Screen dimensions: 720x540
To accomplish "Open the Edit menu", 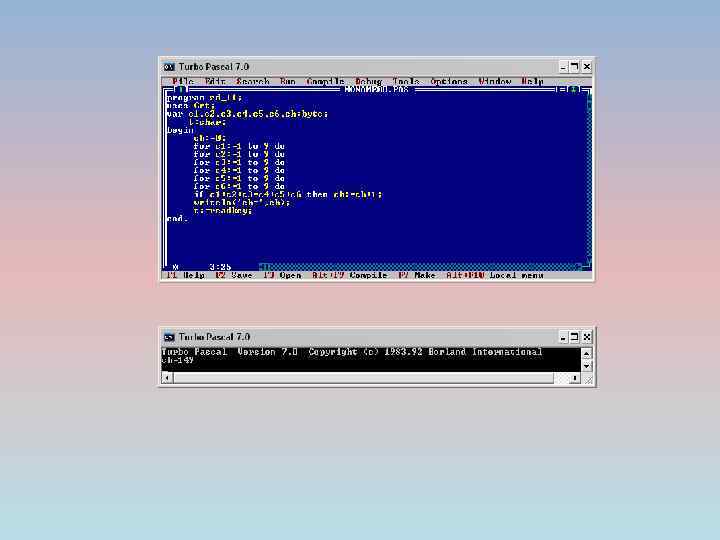I will tap(215, 81).
